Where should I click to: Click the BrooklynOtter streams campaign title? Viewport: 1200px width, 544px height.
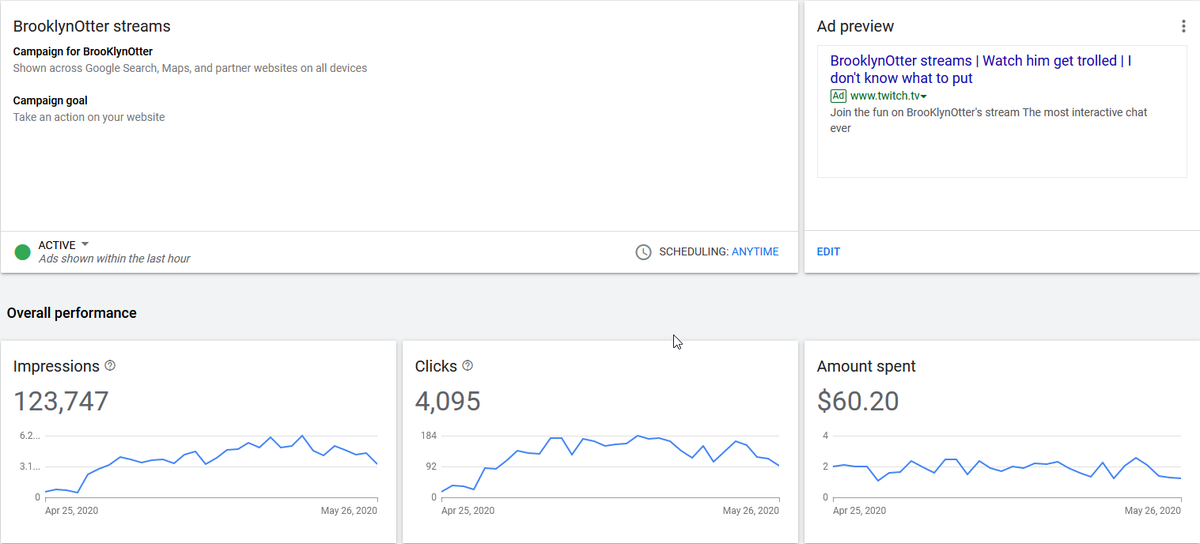point(92,27)
